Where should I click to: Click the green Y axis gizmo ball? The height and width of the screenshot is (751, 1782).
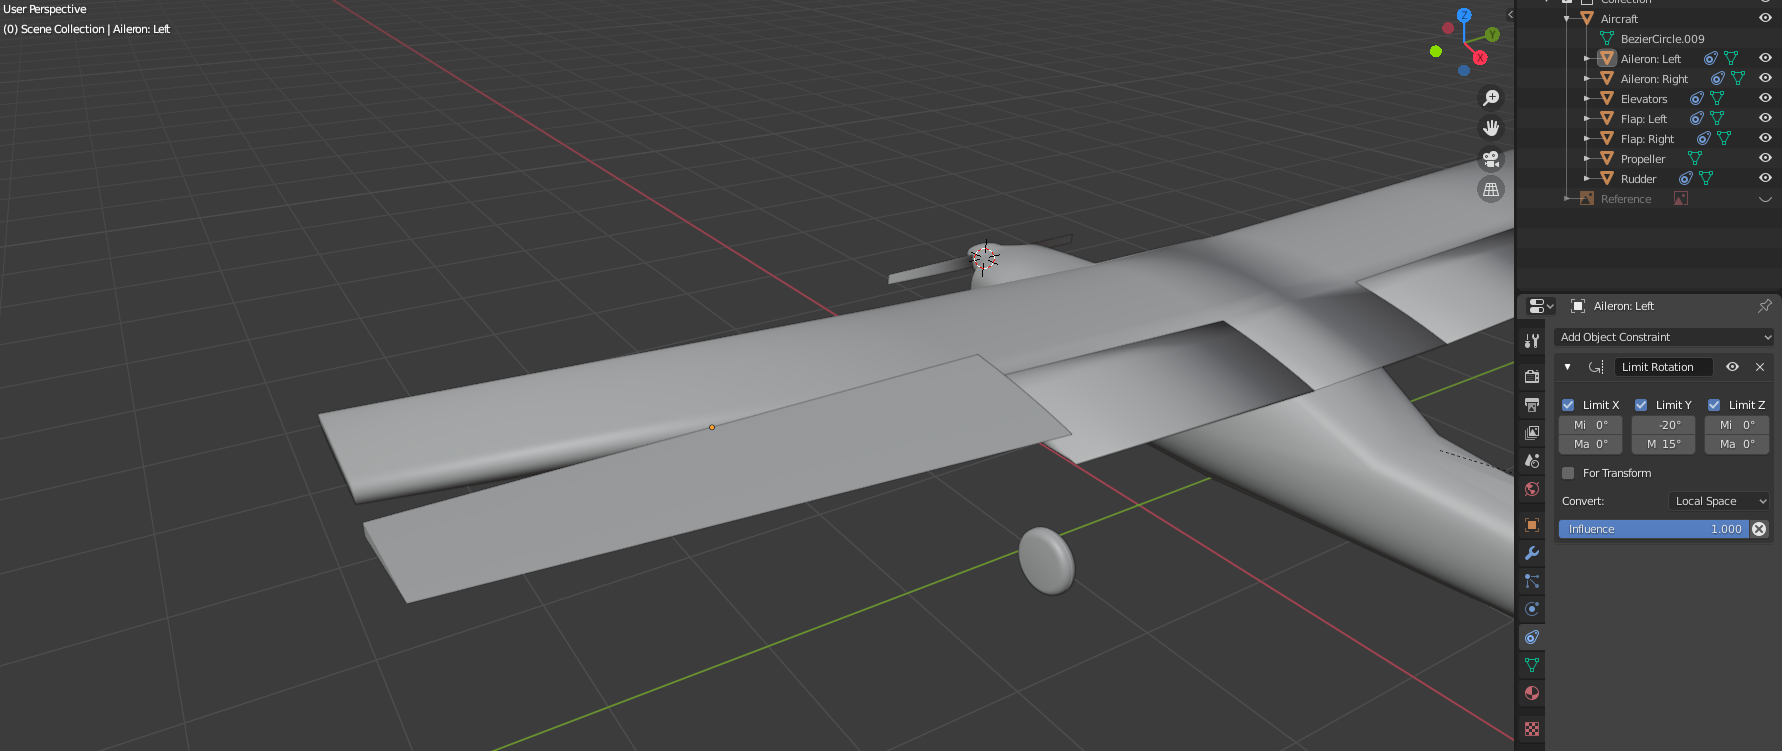tap(1492, 35)
